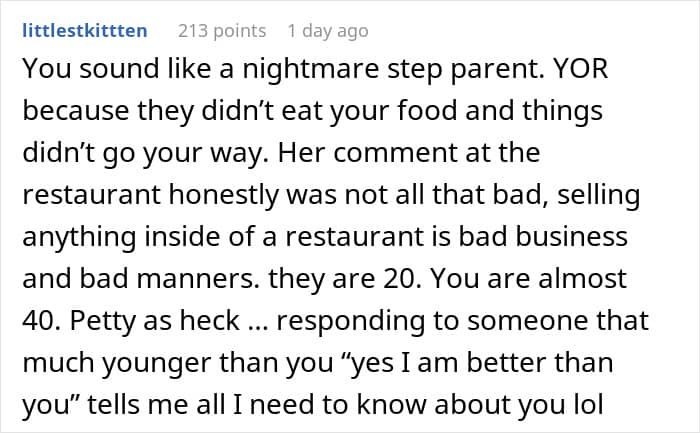Click the line starting 'anything inside of a restaurant'
The width and height of the screenshot is (700, 433).
point(325,238)
